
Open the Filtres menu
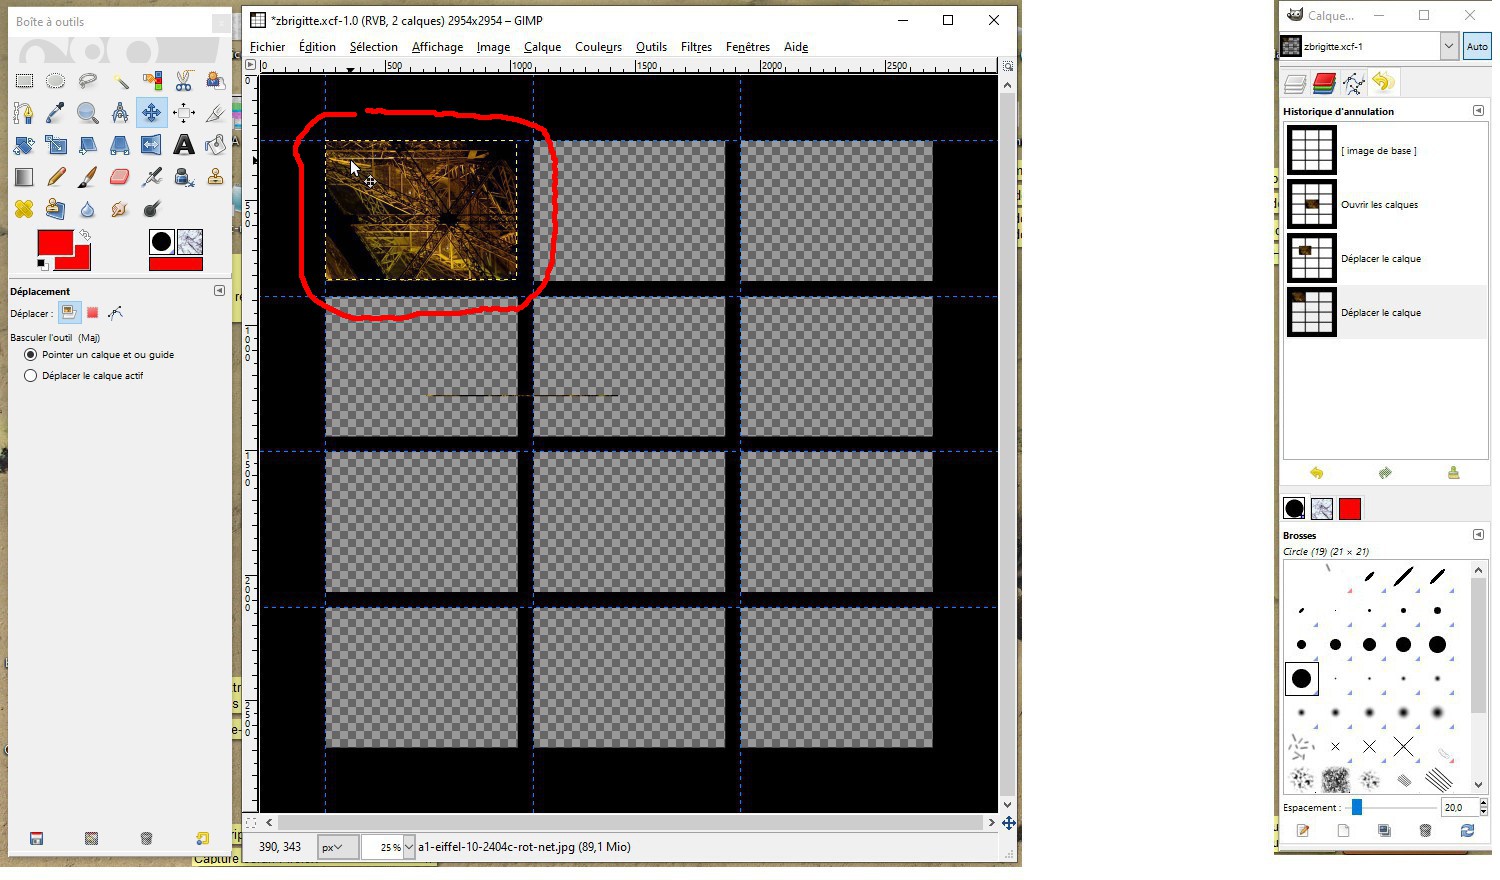coord(696,47)
